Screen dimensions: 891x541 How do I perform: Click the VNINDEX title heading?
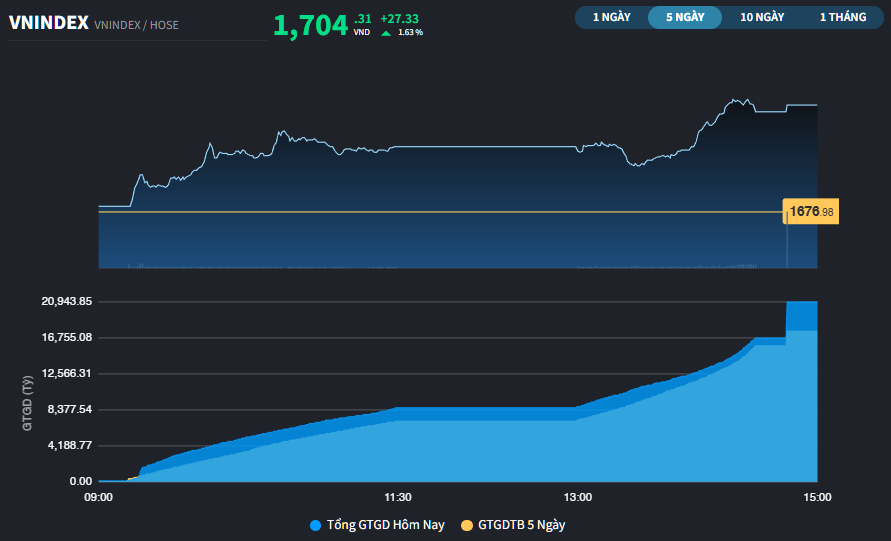pyautogui.click(x=48, y=22)
